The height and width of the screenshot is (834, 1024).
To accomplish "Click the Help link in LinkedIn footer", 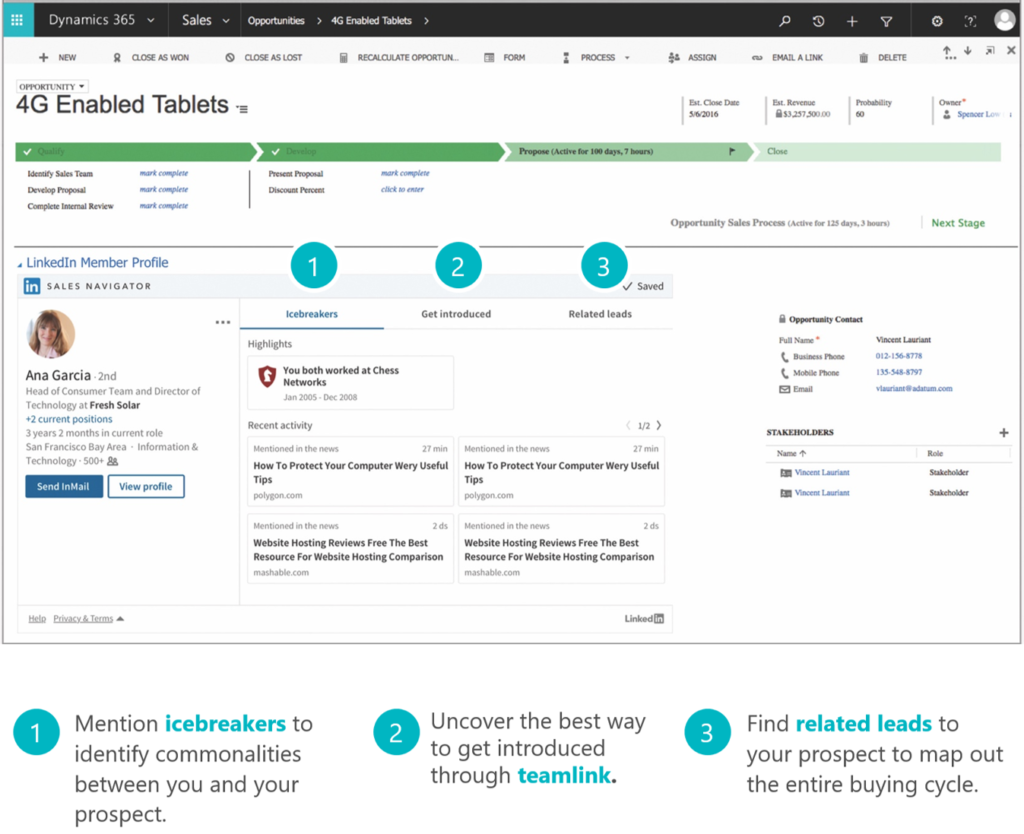I will coord(37,618).
